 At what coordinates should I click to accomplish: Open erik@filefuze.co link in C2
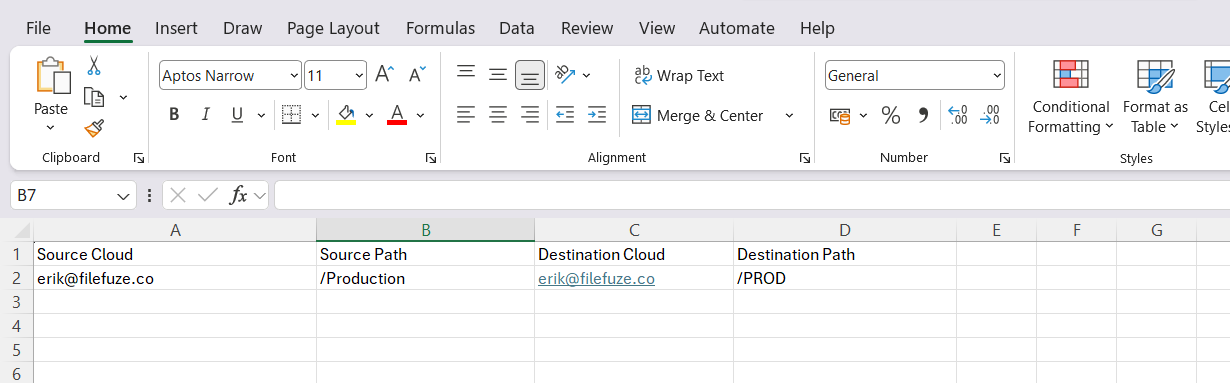click(596, 279)
